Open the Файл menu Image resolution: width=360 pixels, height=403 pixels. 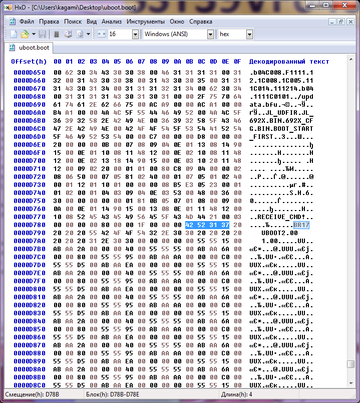tap(27, 22)
